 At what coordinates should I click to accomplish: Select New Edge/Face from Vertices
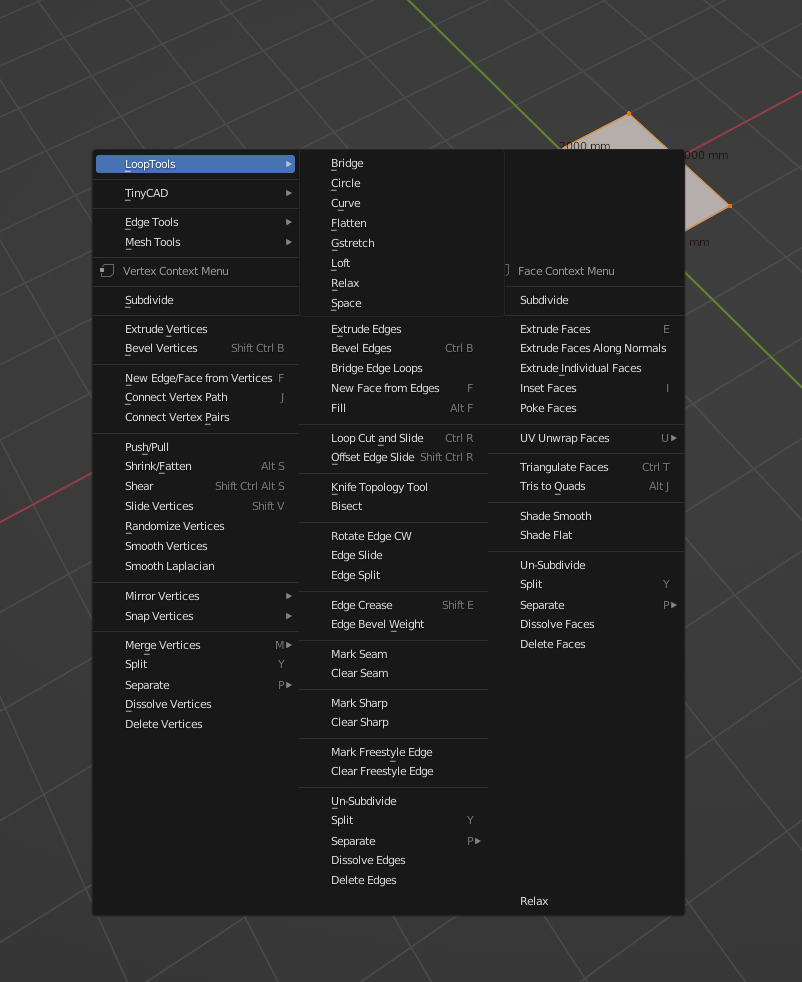(195, 378)
